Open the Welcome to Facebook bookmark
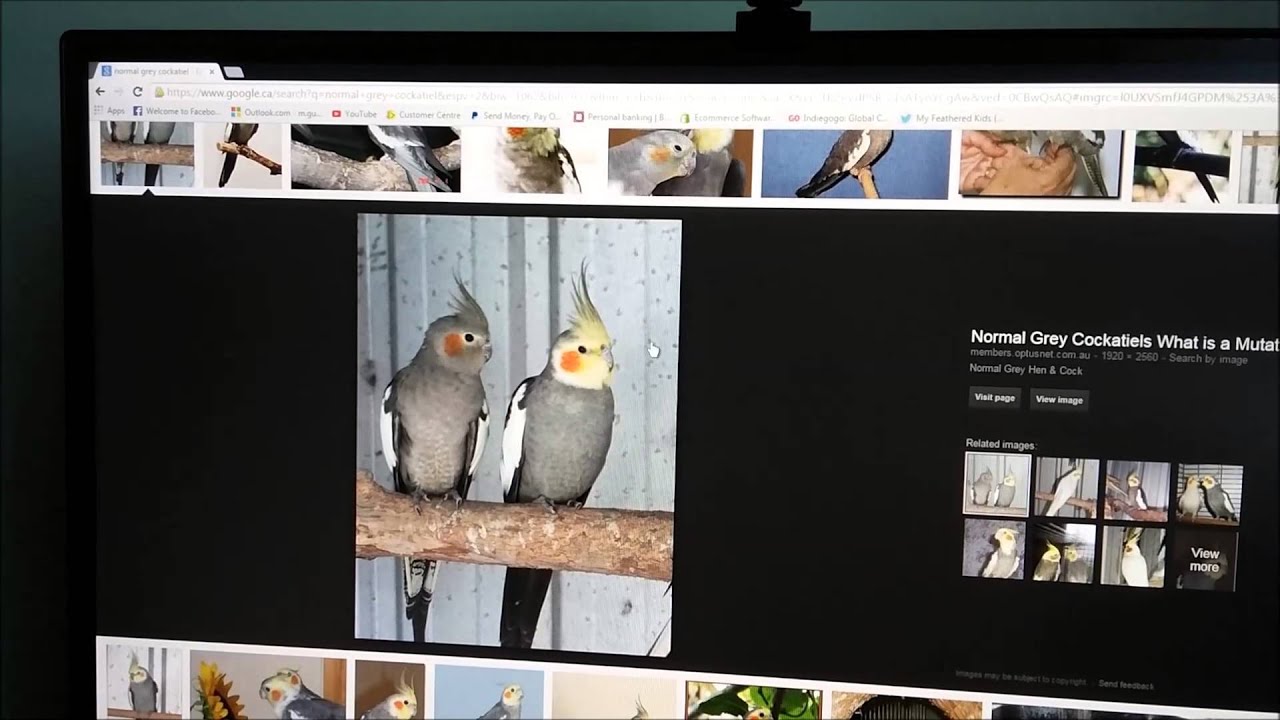This screenshot has height=720, width=1280. 175,111
